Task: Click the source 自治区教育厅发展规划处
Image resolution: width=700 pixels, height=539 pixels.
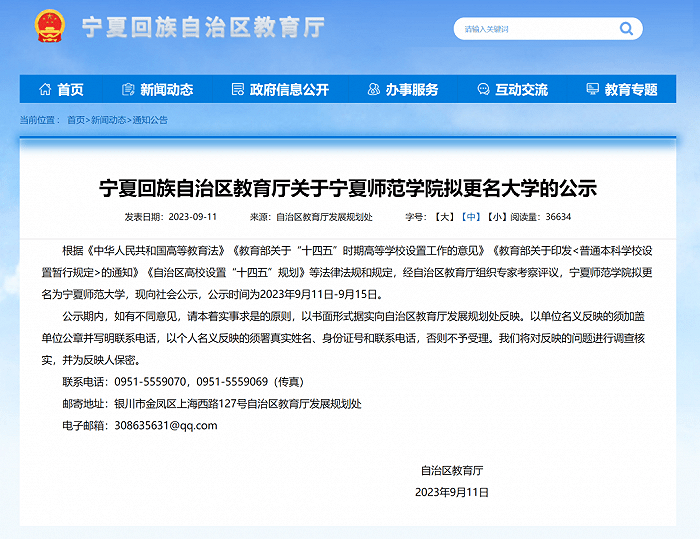Action: click(324, 217)
